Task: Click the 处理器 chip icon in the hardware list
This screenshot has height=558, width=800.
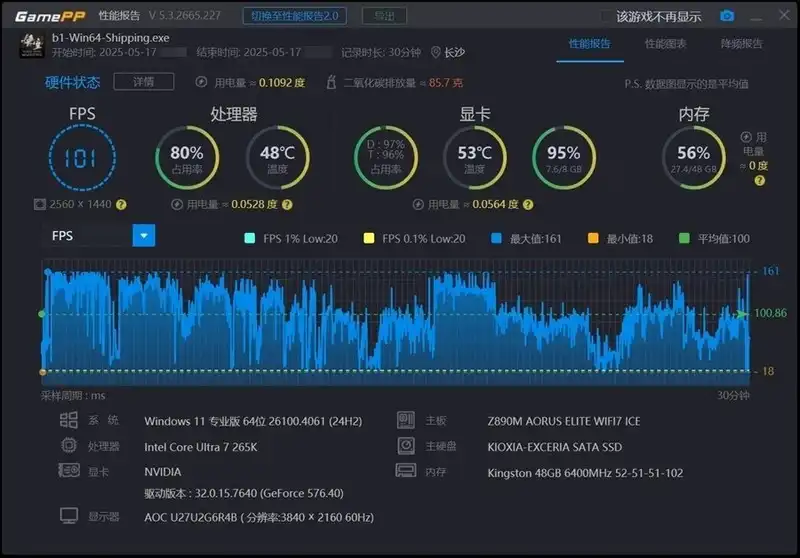Action: (69, 445)
